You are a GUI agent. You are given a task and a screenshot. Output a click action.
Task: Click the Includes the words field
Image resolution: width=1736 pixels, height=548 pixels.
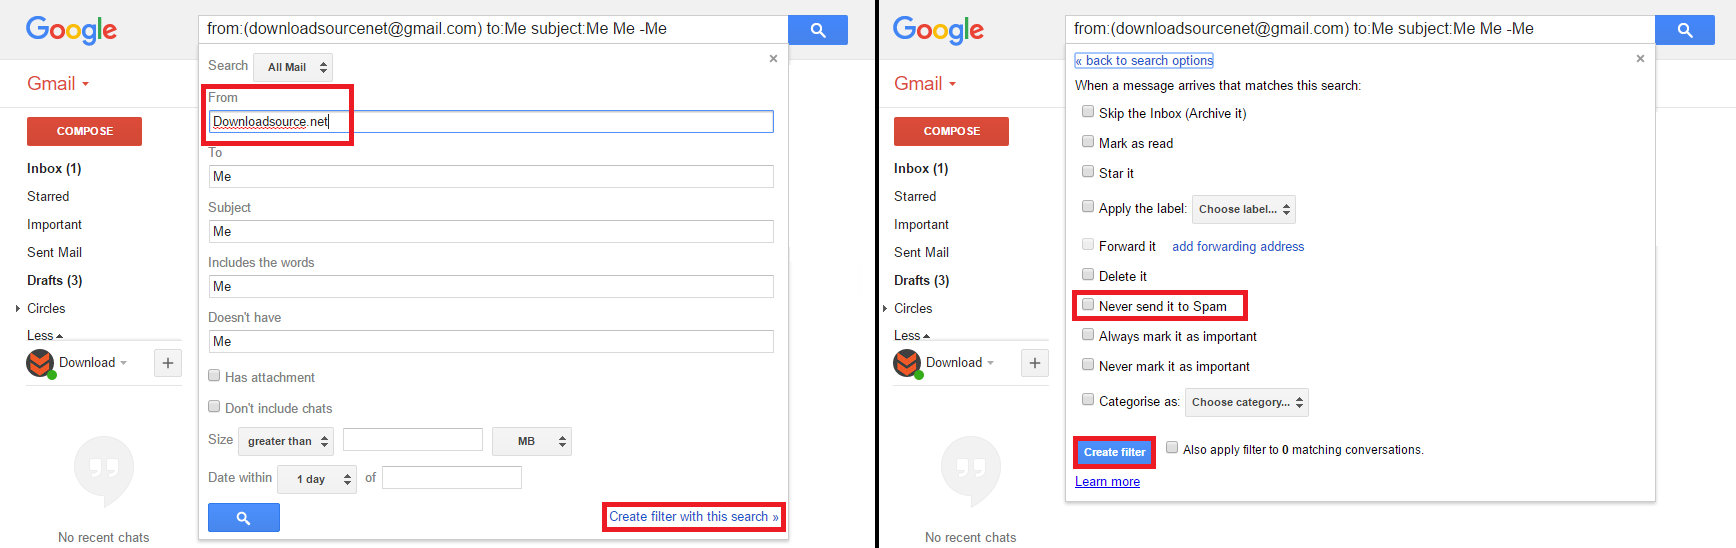coord(491,287)
